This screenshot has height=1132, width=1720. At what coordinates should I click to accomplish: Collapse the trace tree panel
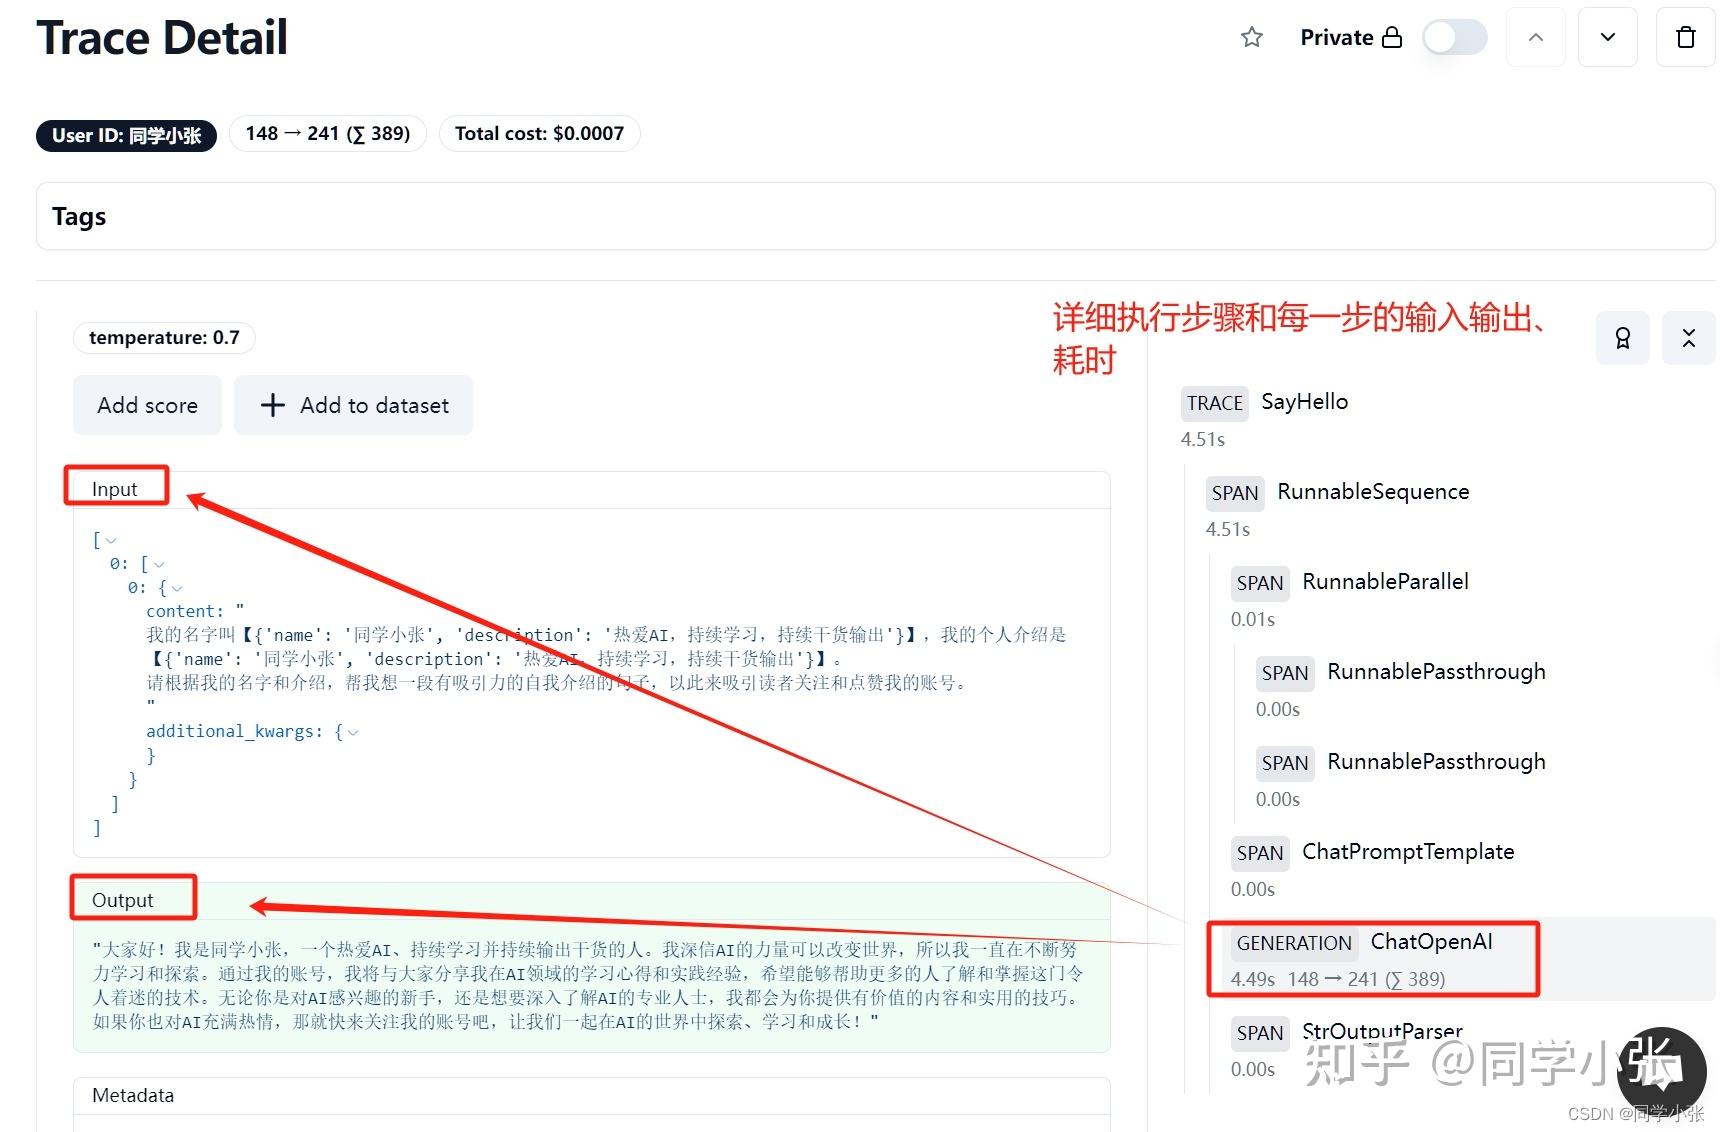(1689, 338)
